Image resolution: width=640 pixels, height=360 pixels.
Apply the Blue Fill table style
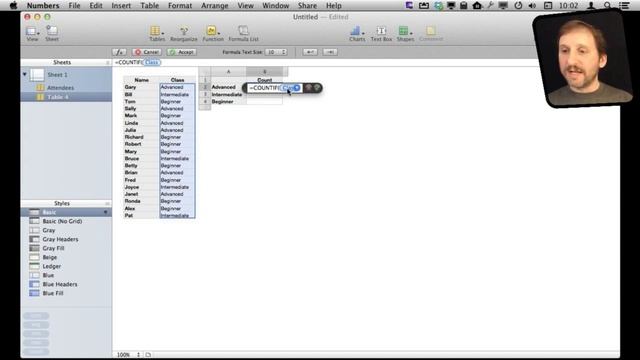tap(53, 293)
